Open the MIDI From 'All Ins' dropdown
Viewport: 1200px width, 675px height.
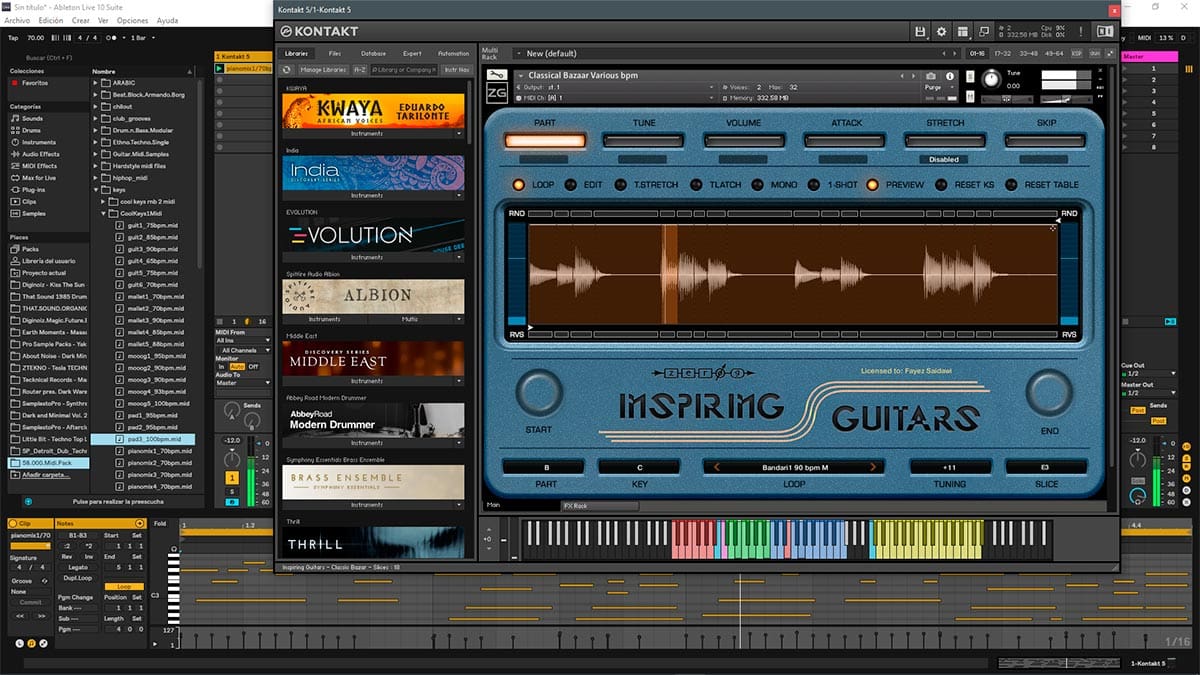[243, 341]
